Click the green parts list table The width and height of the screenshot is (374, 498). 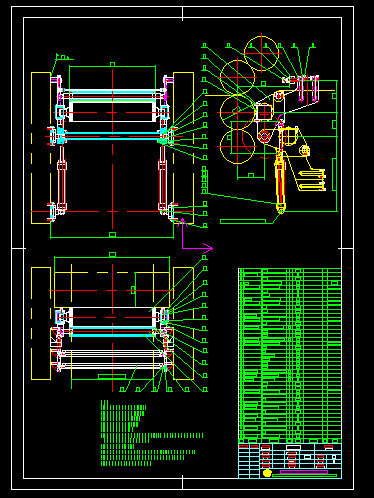(290, 356)
